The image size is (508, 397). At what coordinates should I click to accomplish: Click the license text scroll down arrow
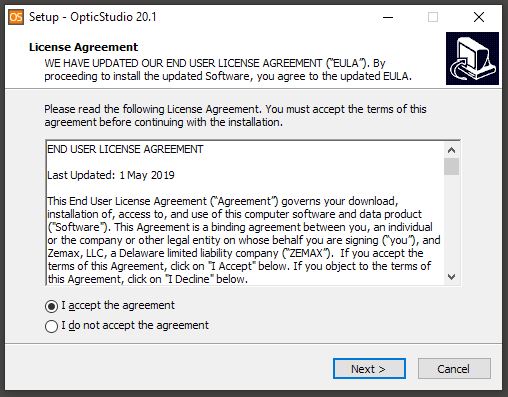[x=452, y=277]
